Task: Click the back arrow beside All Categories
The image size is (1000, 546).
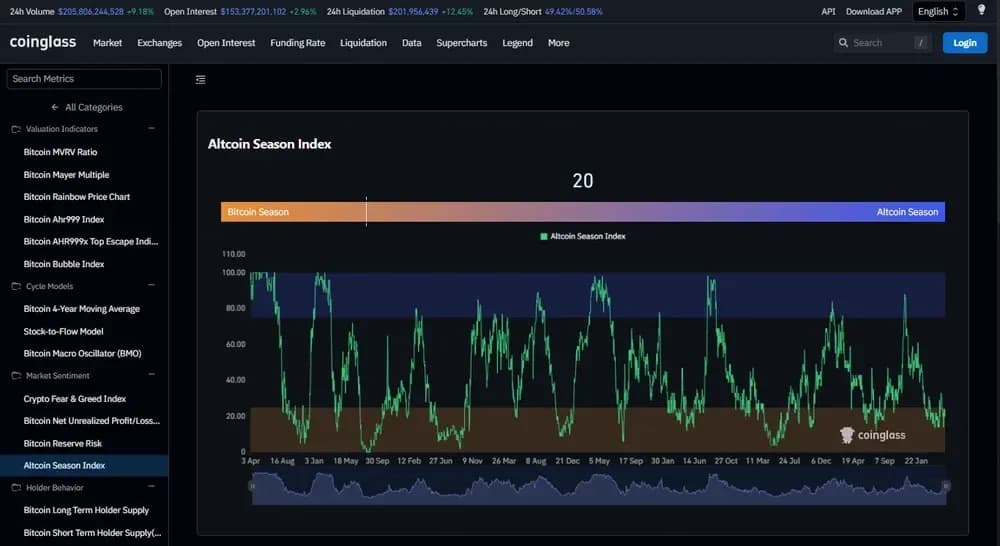Action: pos(55,107)
